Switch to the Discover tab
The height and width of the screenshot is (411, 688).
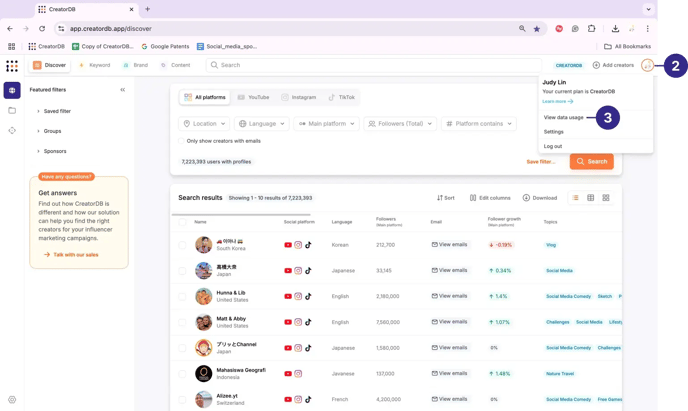pyautogui.click(x=50, y=65)
